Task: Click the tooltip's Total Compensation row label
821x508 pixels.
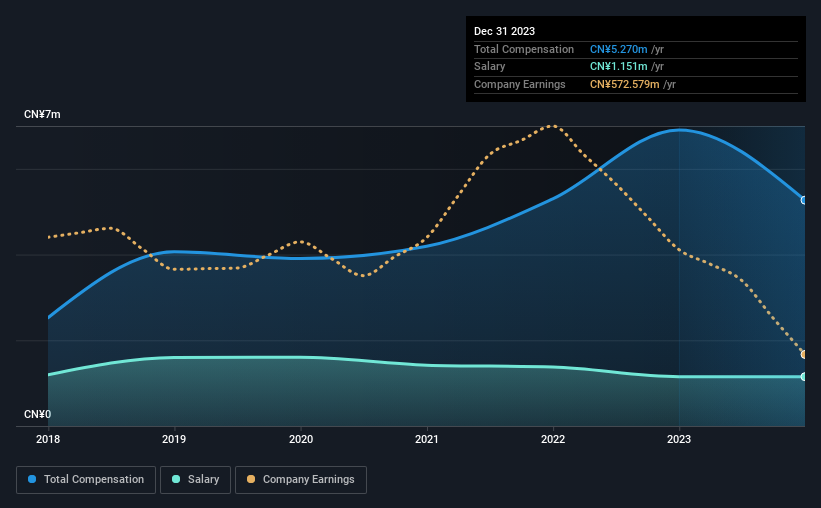Action: tap(524, 49)
